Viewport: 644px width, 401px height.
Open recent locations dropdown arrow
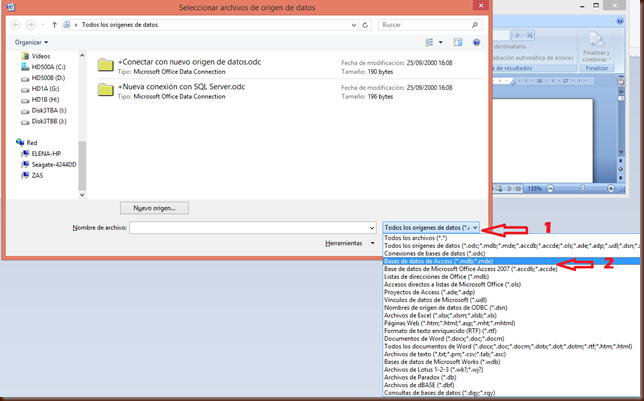[43, 25]
